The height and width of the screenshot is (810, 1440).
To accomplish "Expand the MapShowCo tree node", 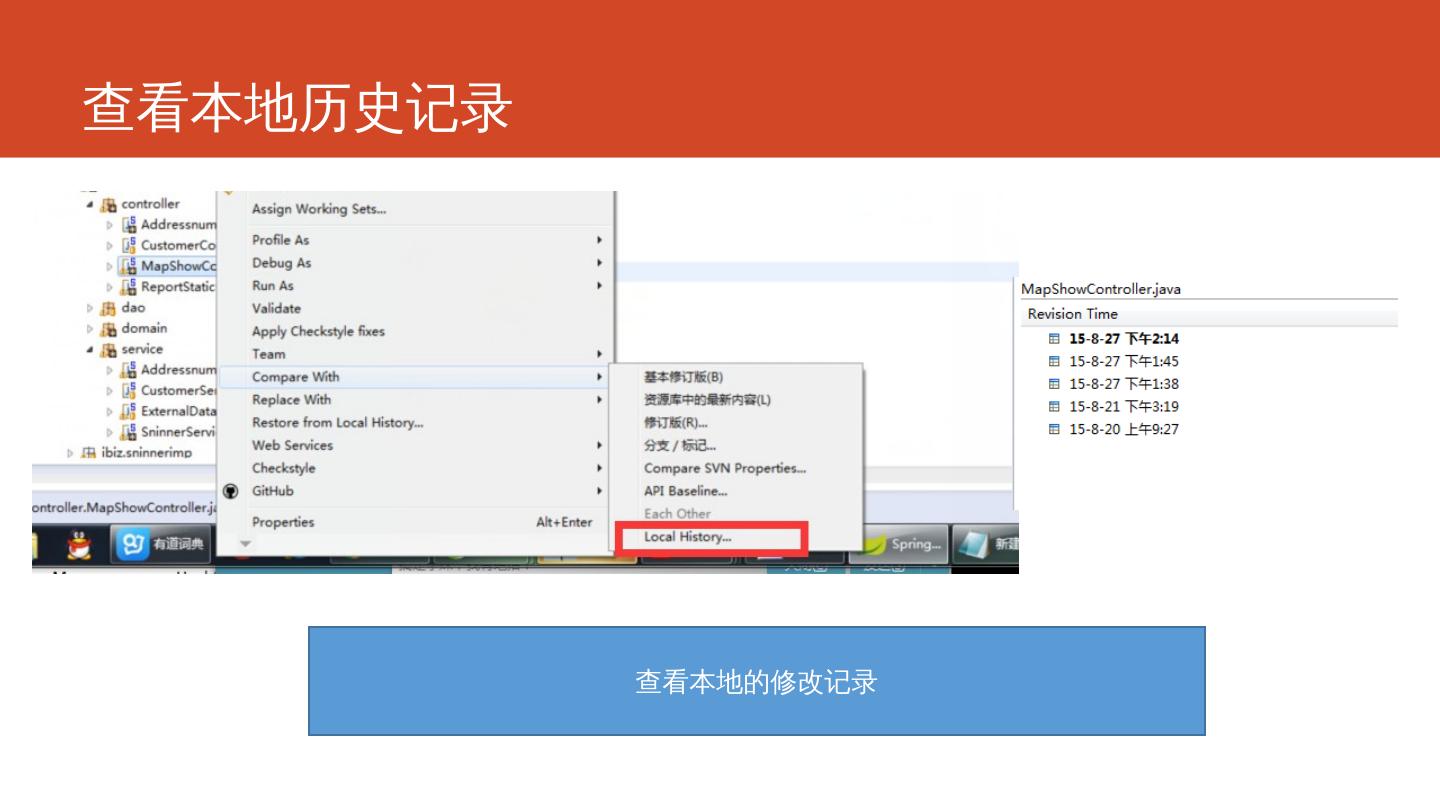I will (111, 267).
